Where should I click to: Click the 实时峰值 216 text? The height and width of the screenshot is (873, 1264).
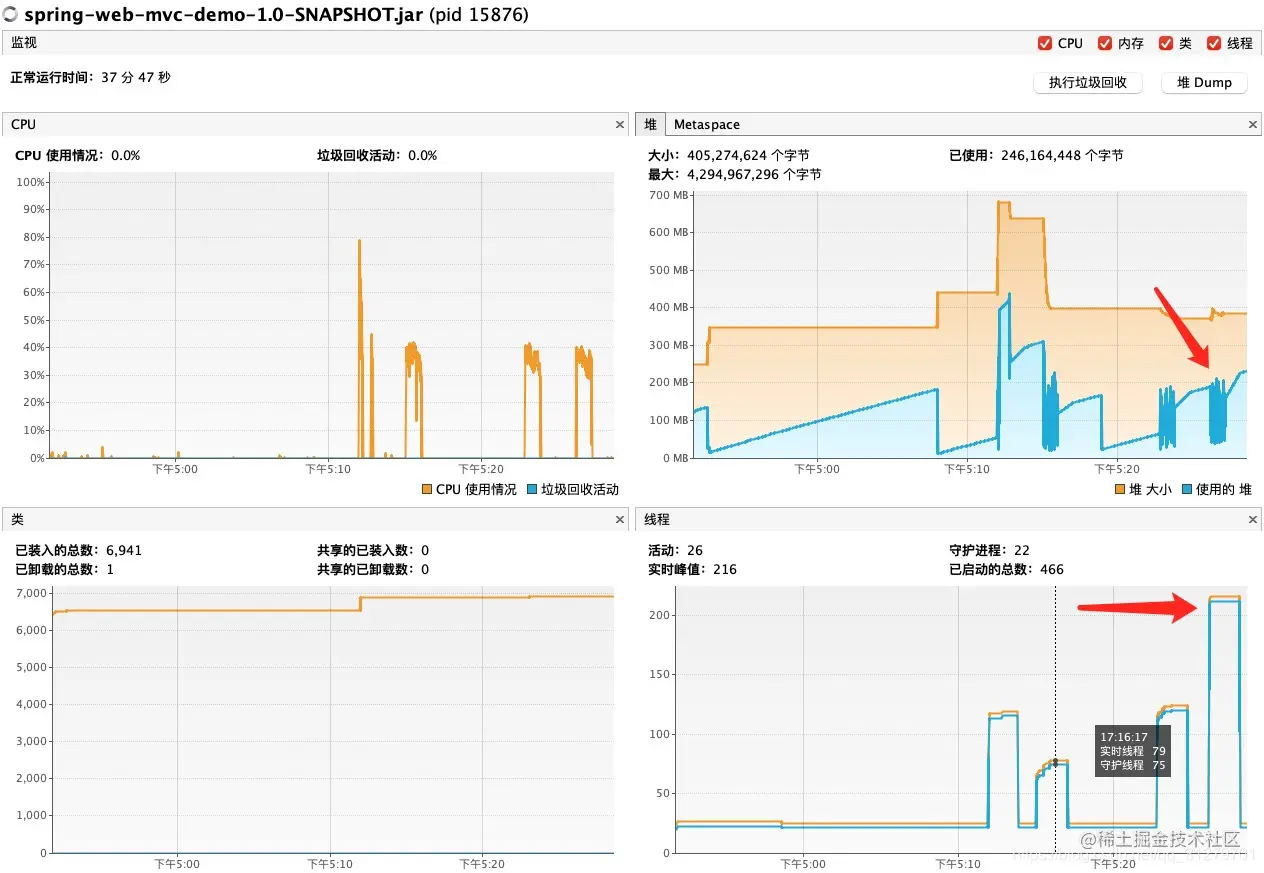(x=692, y=569)
